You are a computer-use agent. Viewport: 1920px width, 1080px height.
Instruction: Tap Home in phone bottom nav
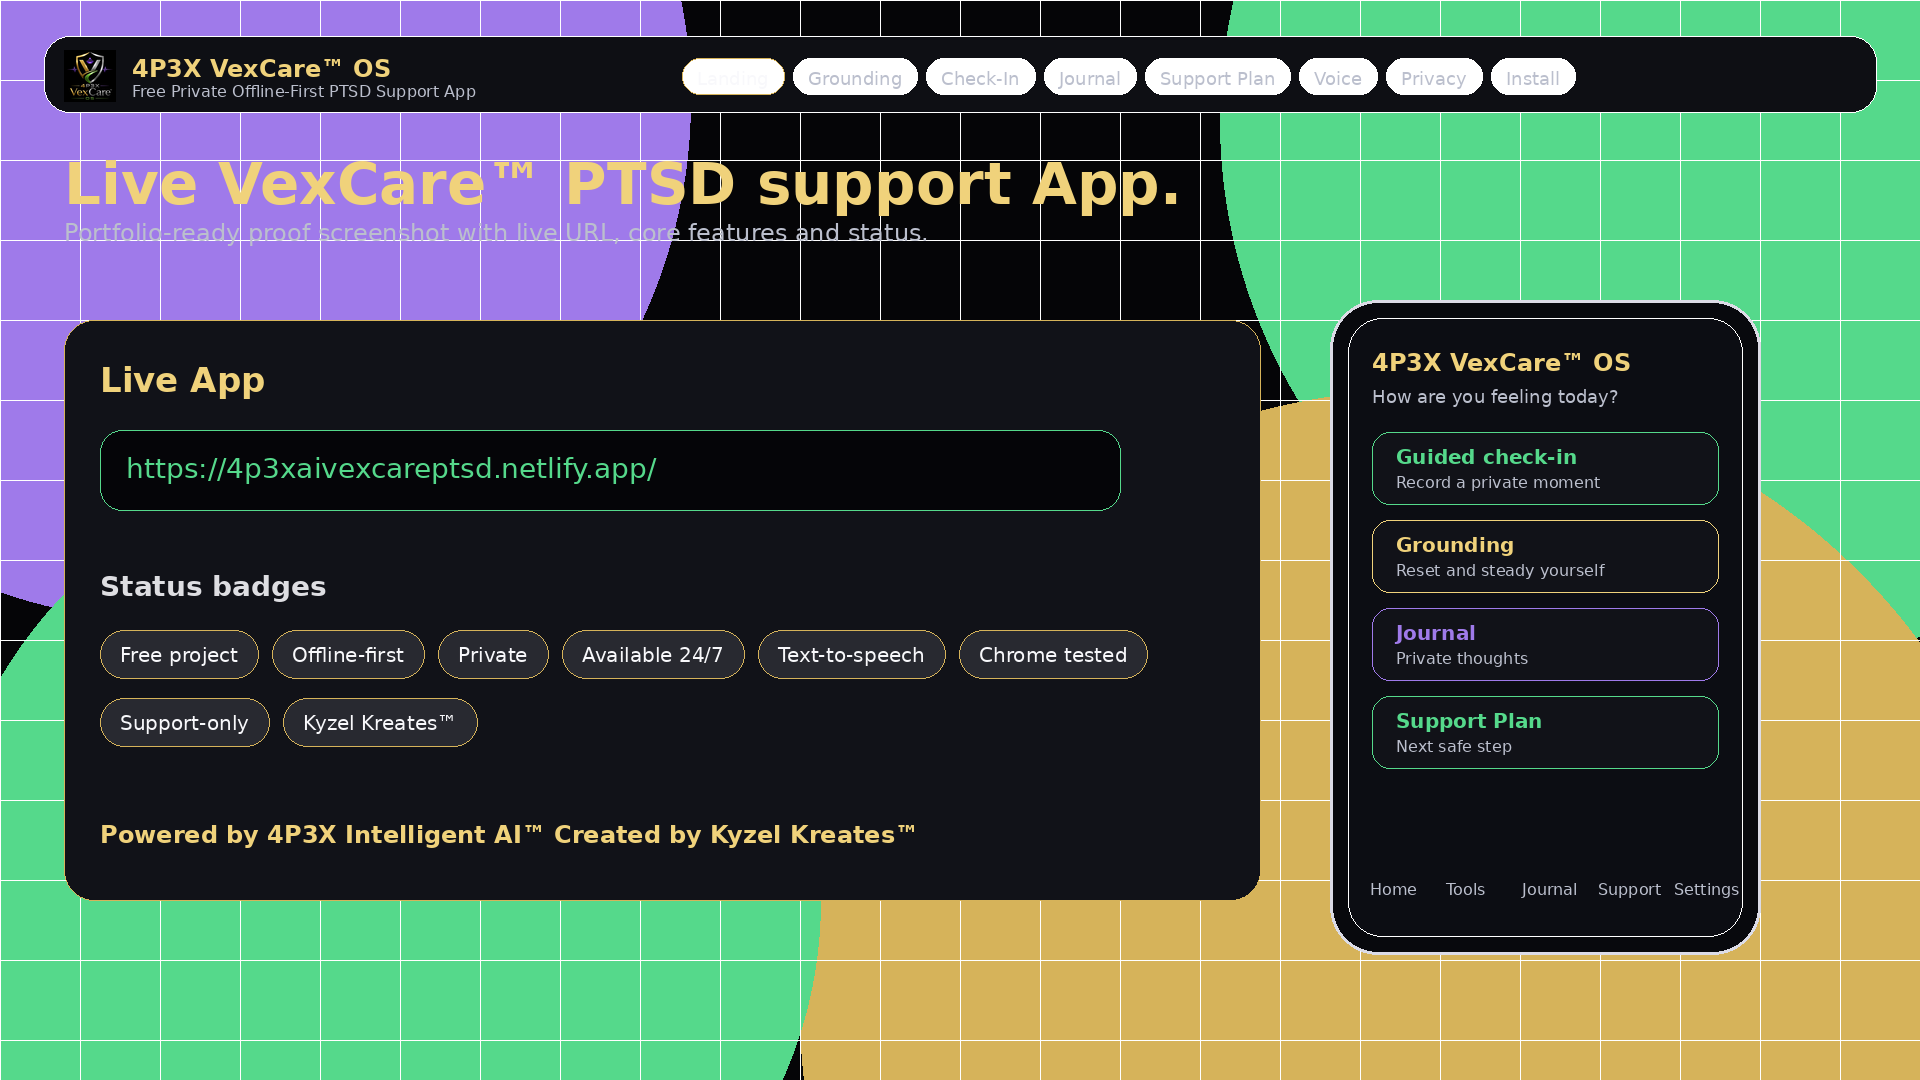[1393, 889]
